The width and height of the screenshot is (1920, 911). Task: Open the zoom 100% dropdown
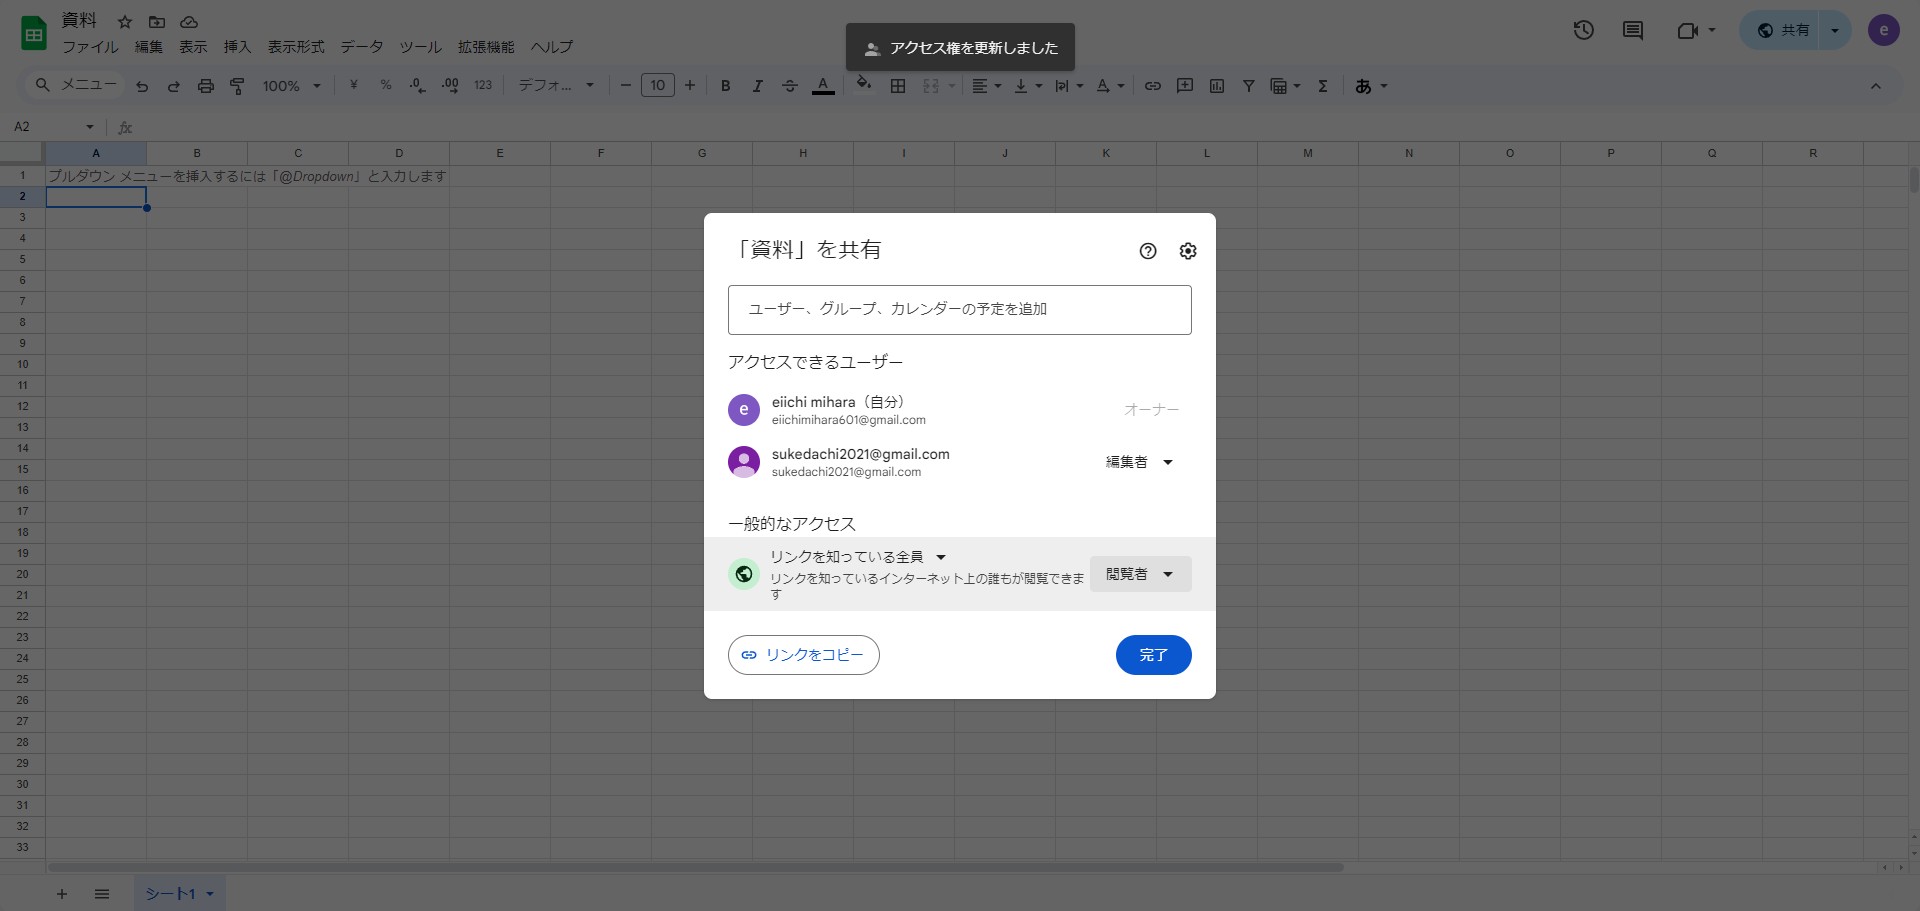click(291, 86)
